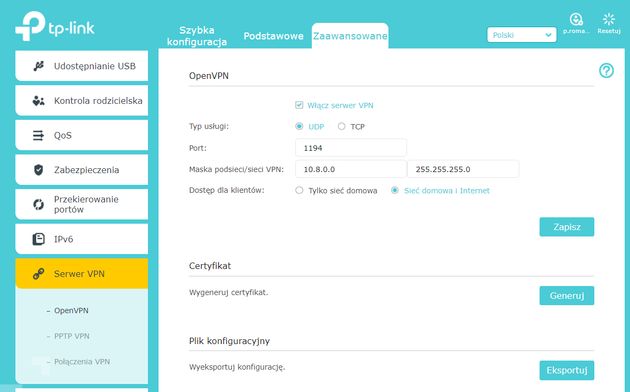Screen dimensions: 630x392
Task: Select the UDP service type radio button
Action: click(x=299, y=126)
